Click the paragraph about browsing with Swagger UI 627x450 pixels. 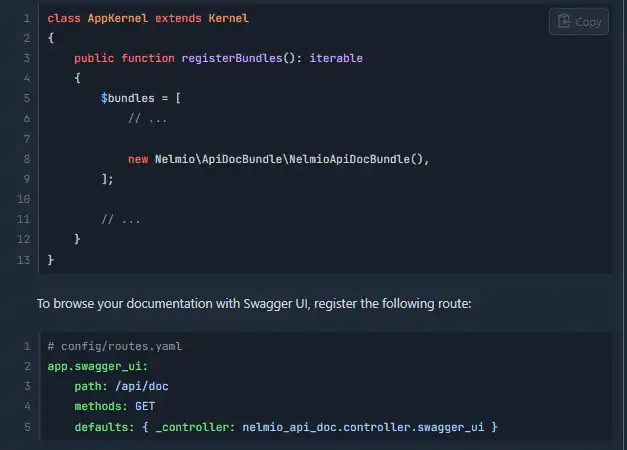click(x=254, y=304)
